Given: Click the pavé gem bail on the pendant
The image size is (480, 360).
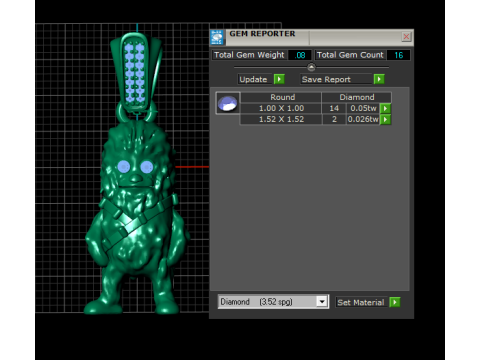Looking at the screenshot, I should [x=135, y=73].
